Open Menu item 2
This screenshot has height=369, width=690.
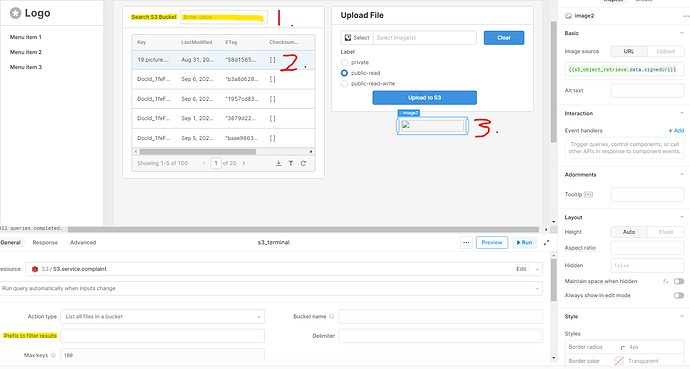tap(26, 52)
